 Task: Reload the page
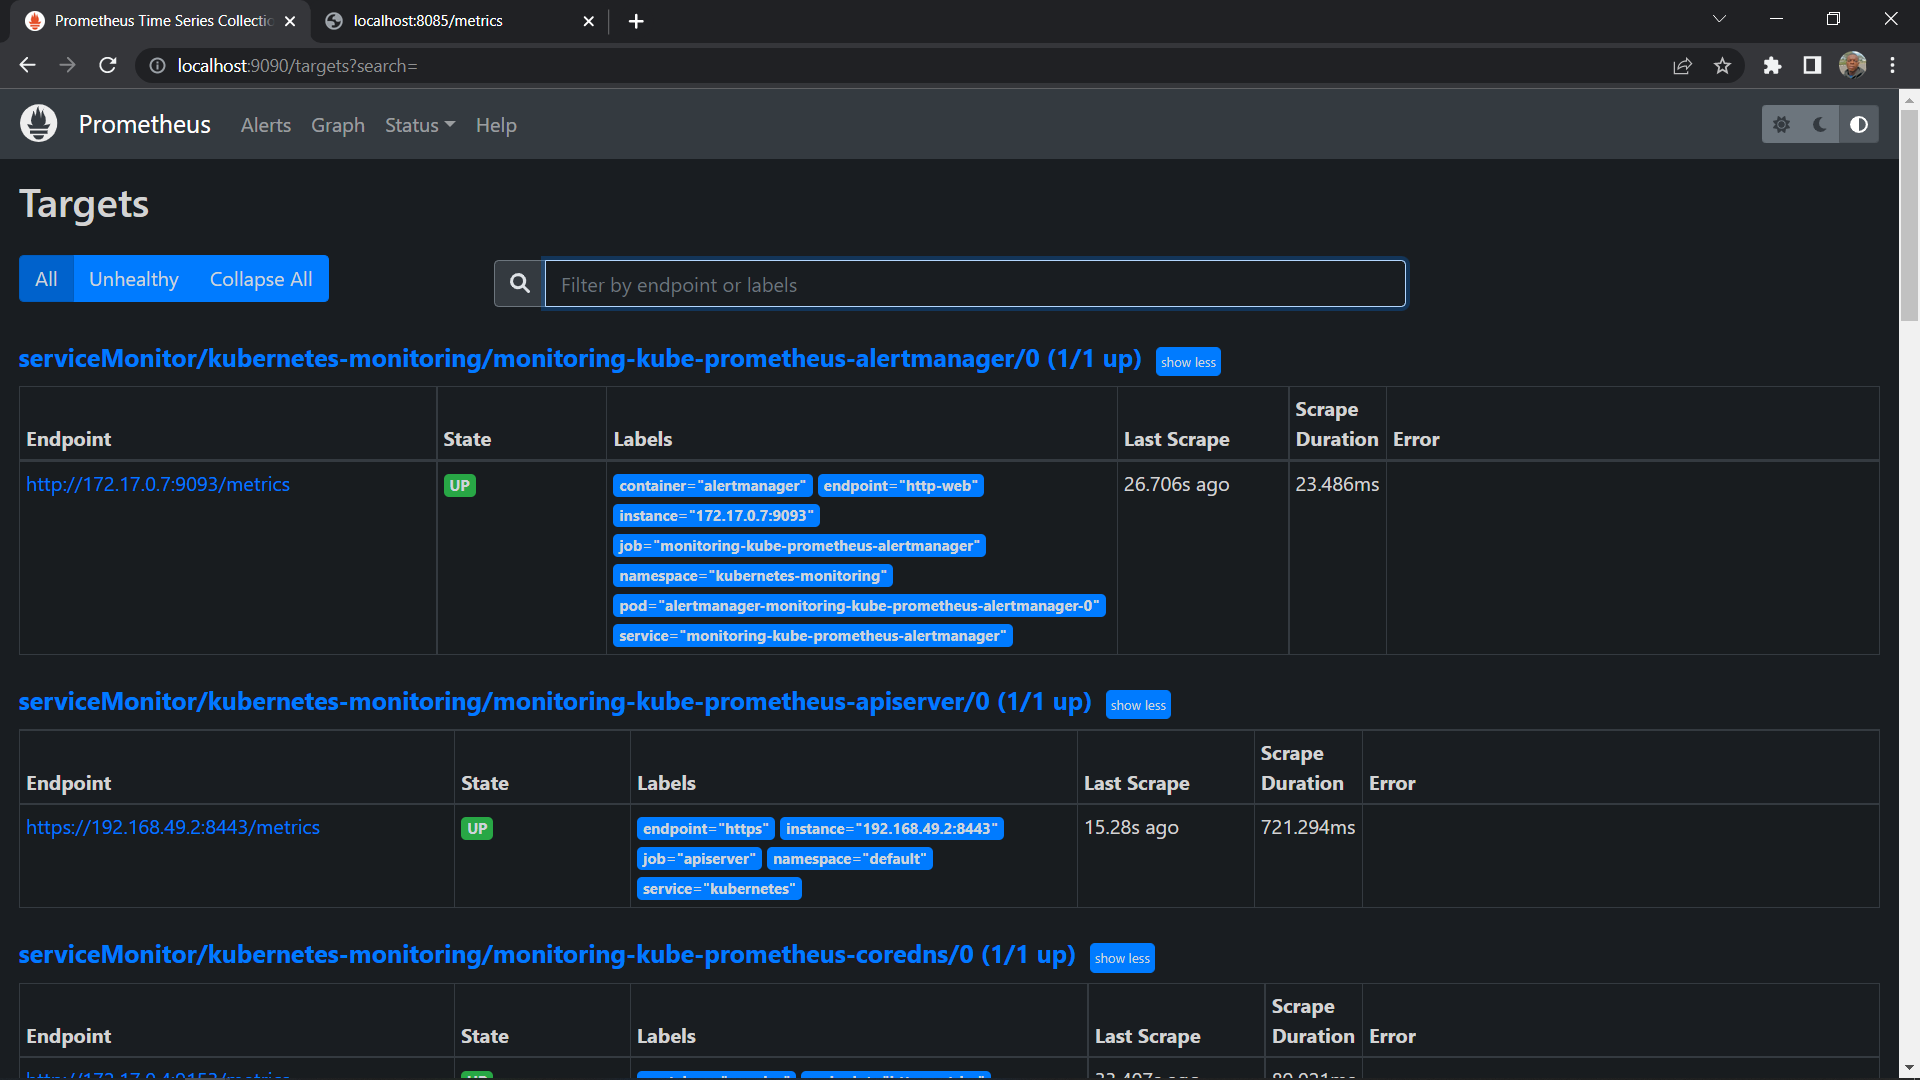click(108, 66)
